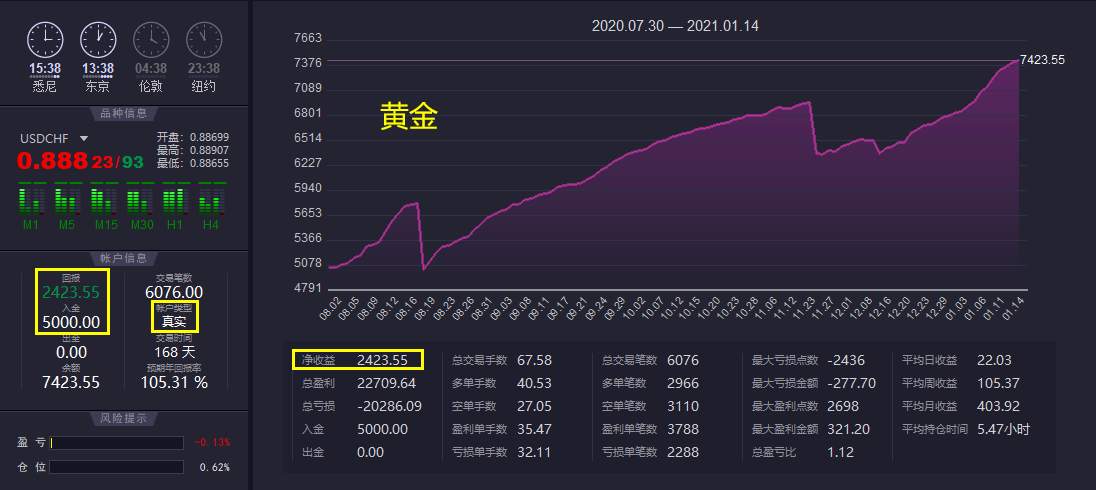This screenshot has height=490, width=1096.
Task: Click the New York clock icon
Action: point(204,40)
